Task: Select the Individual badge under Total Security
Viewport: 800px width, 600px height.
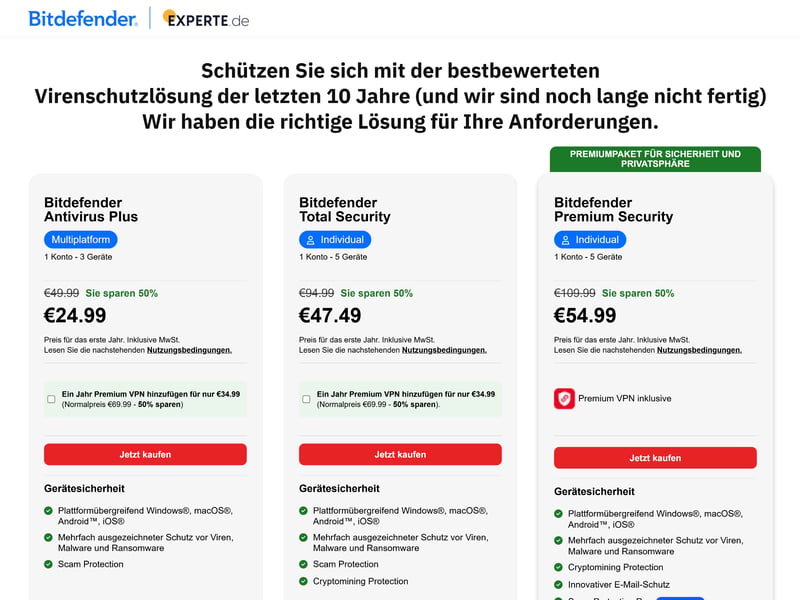Action: point(335,240)
